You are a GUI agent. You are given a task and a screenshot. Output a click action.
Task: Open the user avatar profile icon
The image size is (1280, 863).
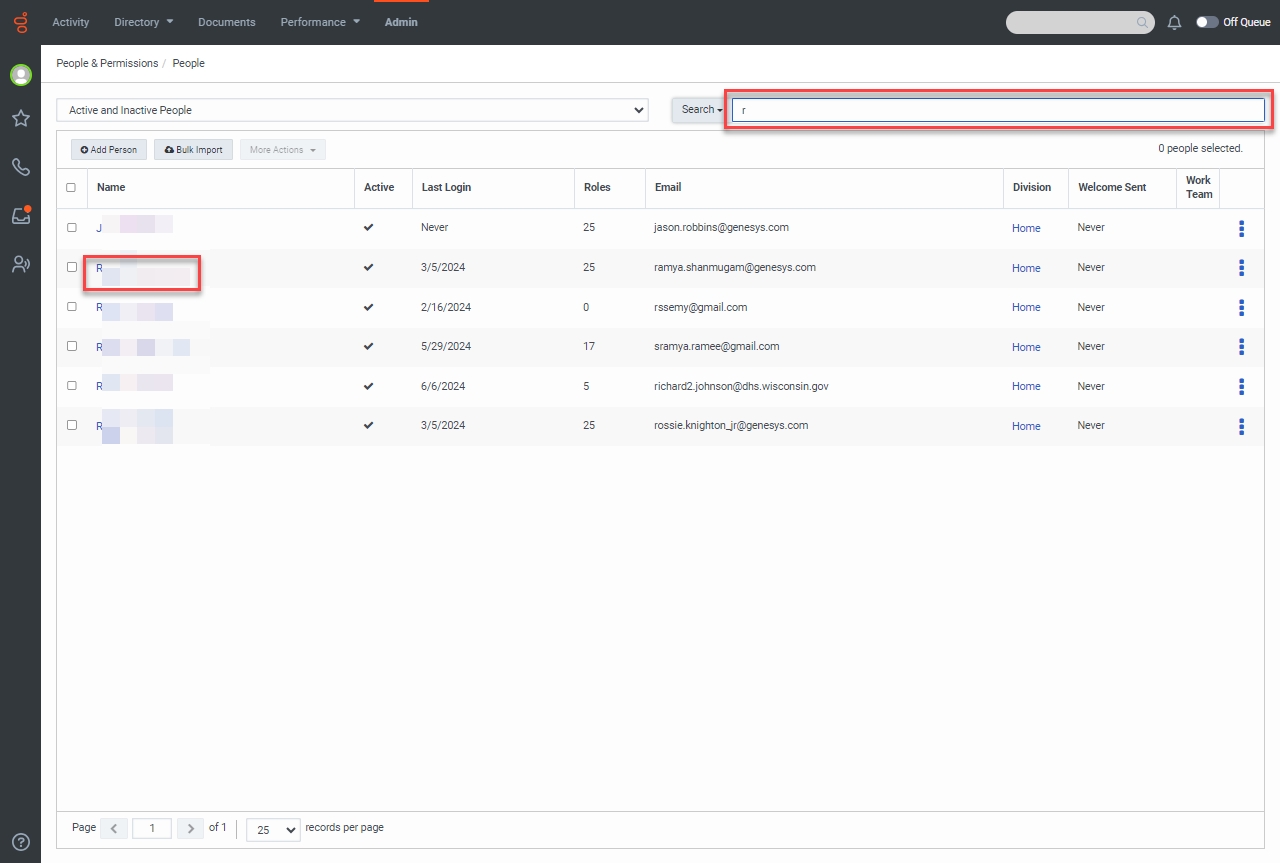20,75
